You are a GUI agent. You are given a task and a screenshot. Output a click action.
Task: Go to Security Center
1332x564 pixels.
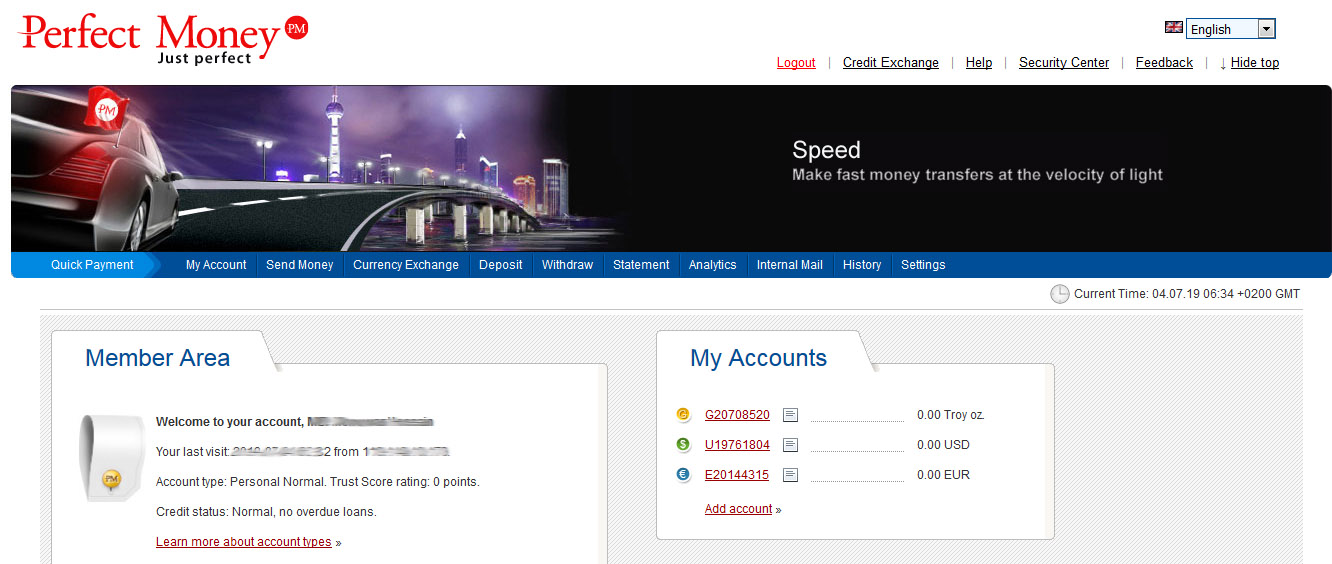(1064, 63)
